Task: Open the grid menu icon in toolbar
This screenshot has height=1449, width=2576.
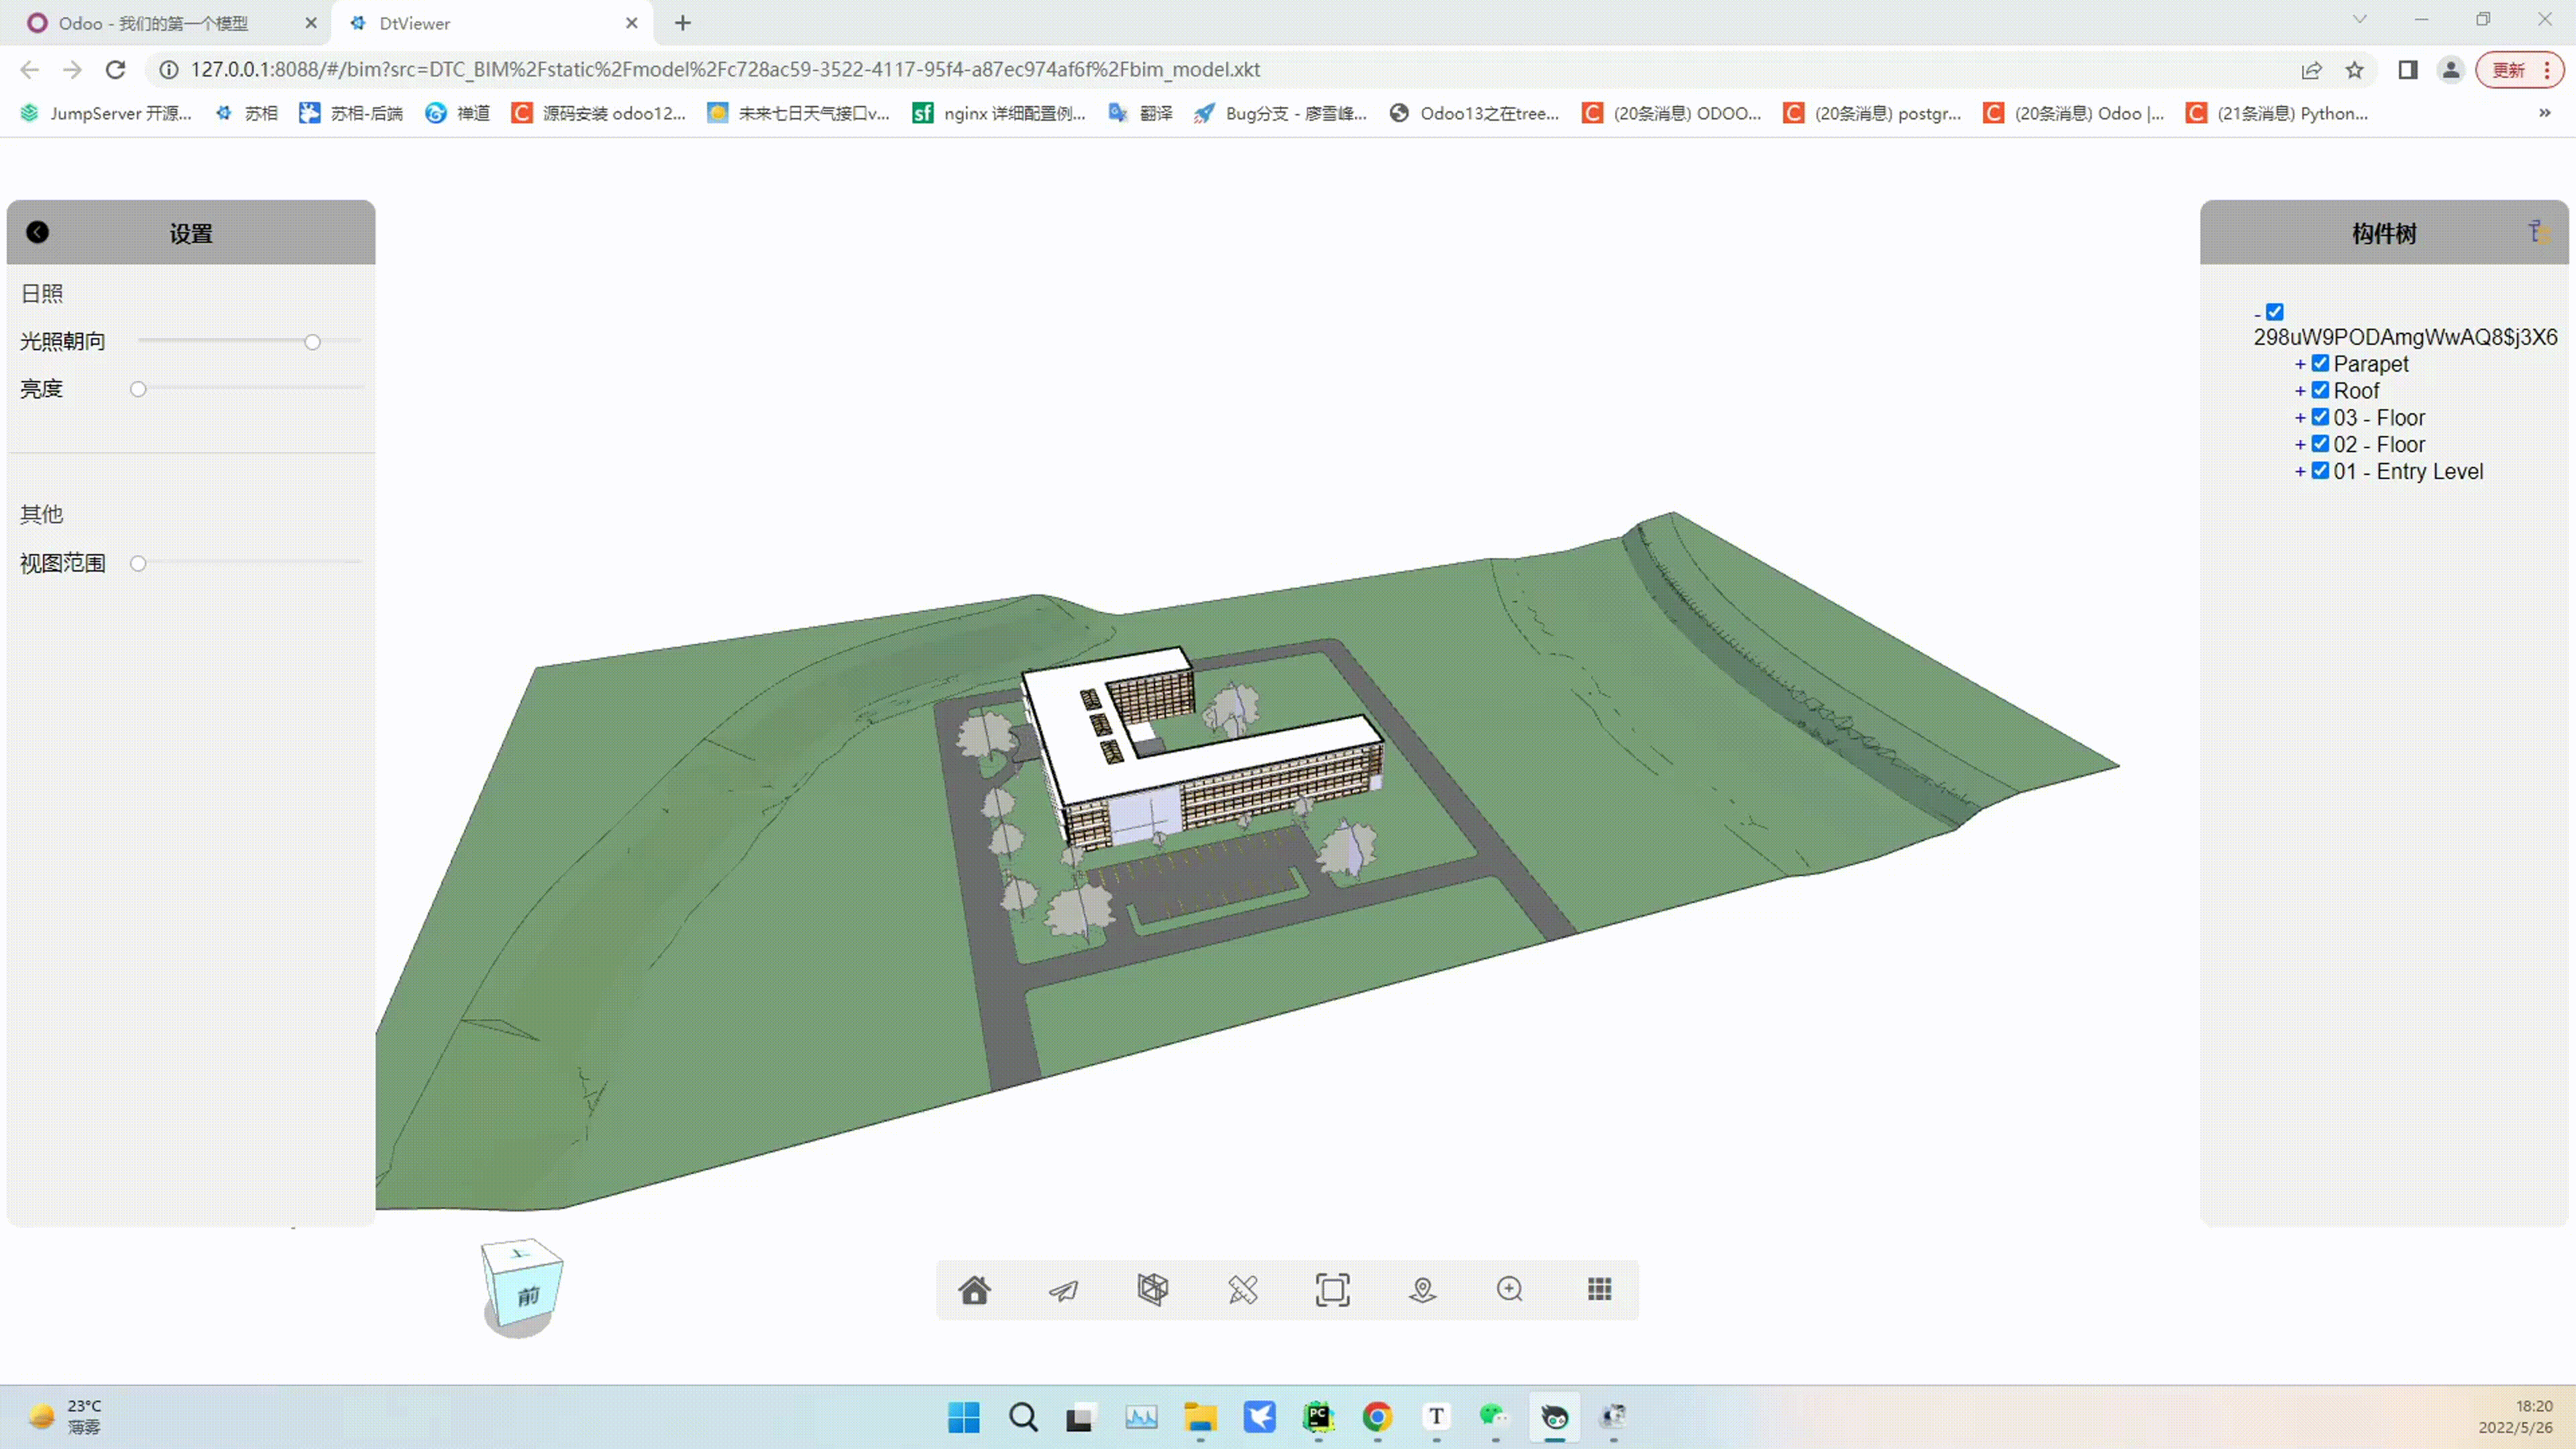Action: point(1599,1290)
